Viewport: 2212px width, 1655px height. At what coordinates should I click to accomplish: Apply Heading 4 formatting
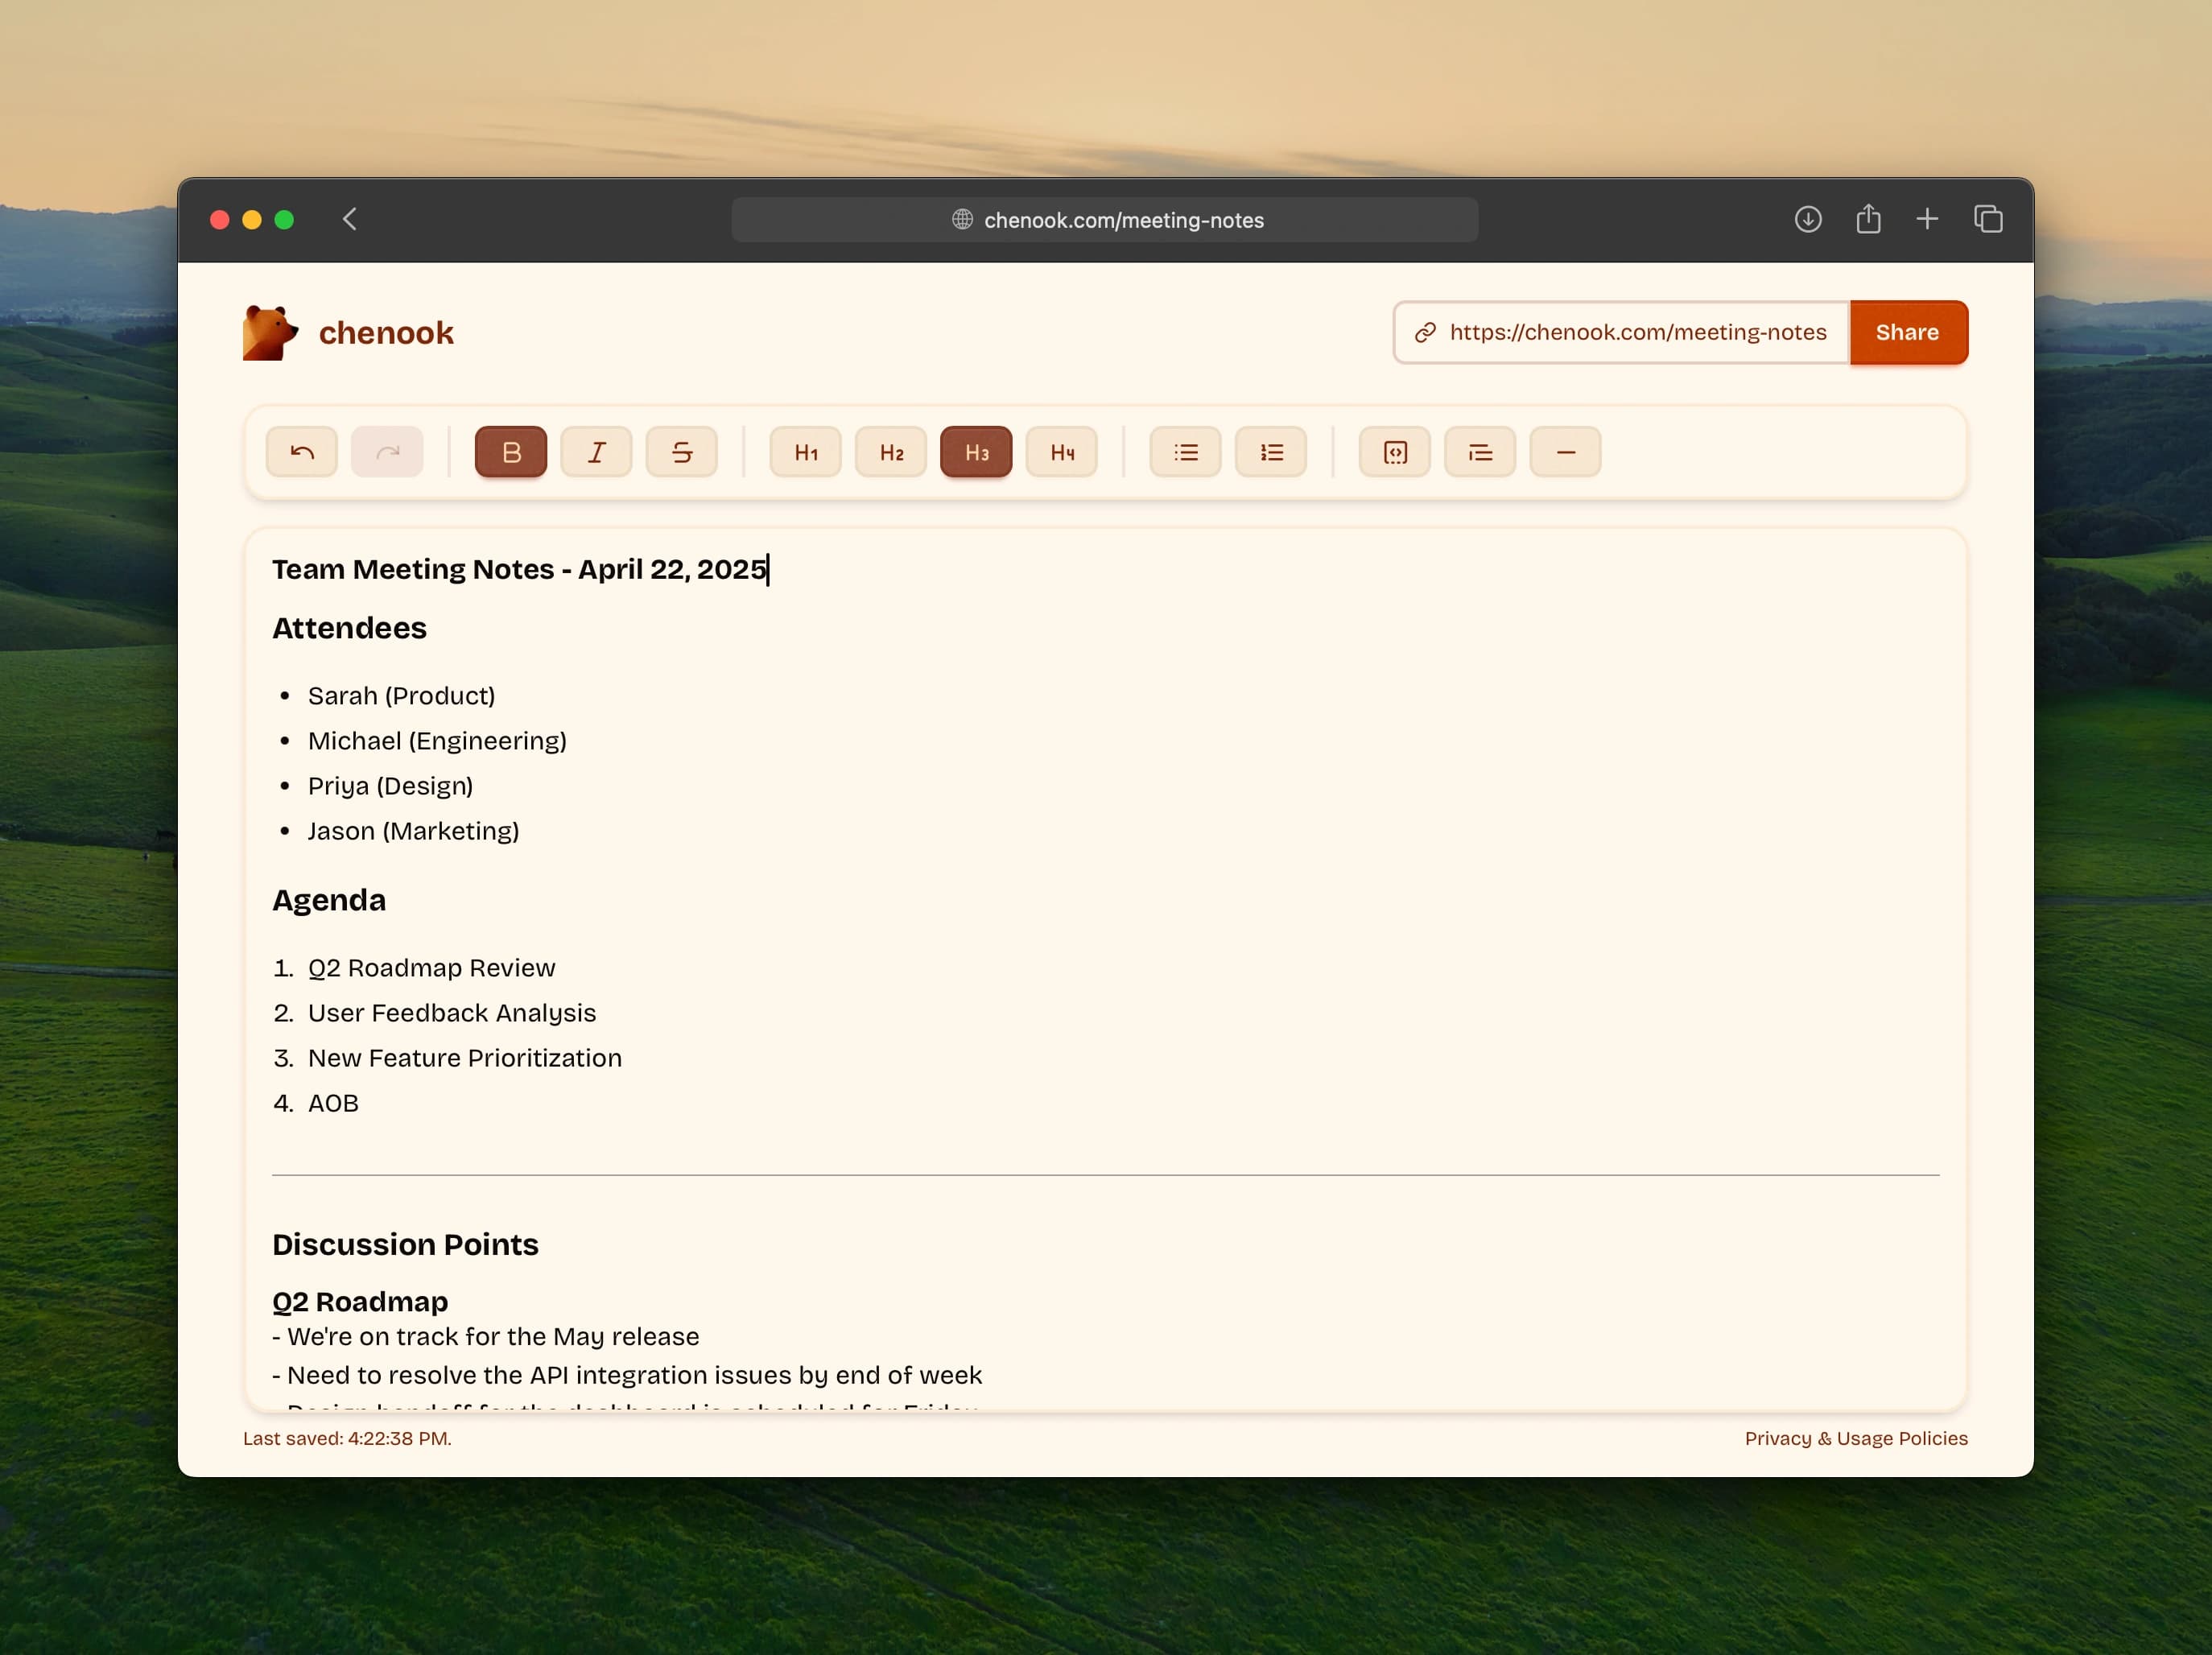(1062, 451)
